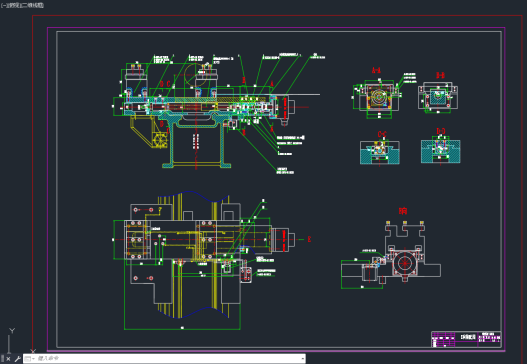
Task: Click into the command line input field
Action: (168, 359)
